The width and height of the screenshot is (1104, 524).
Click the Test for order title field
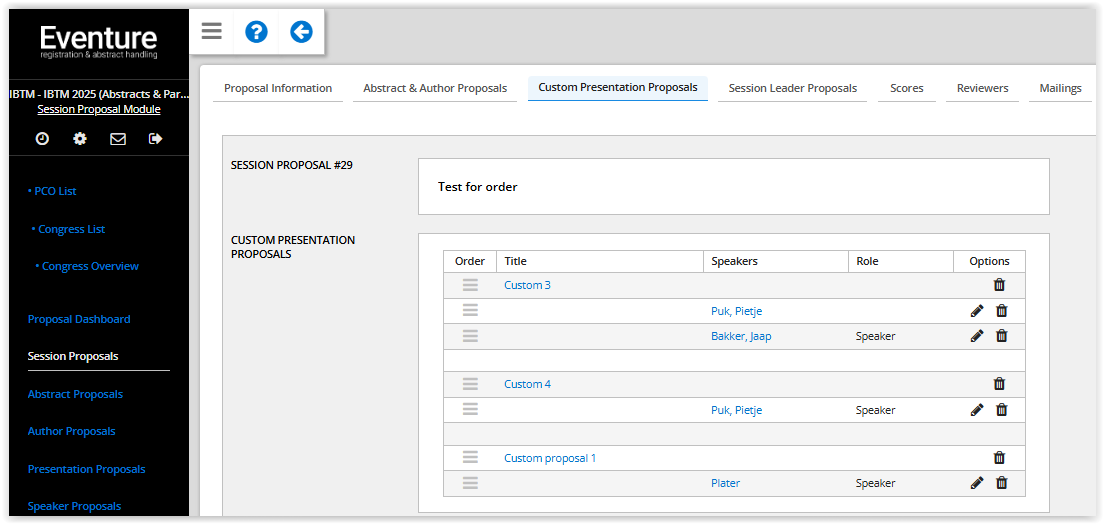[733, 187]
